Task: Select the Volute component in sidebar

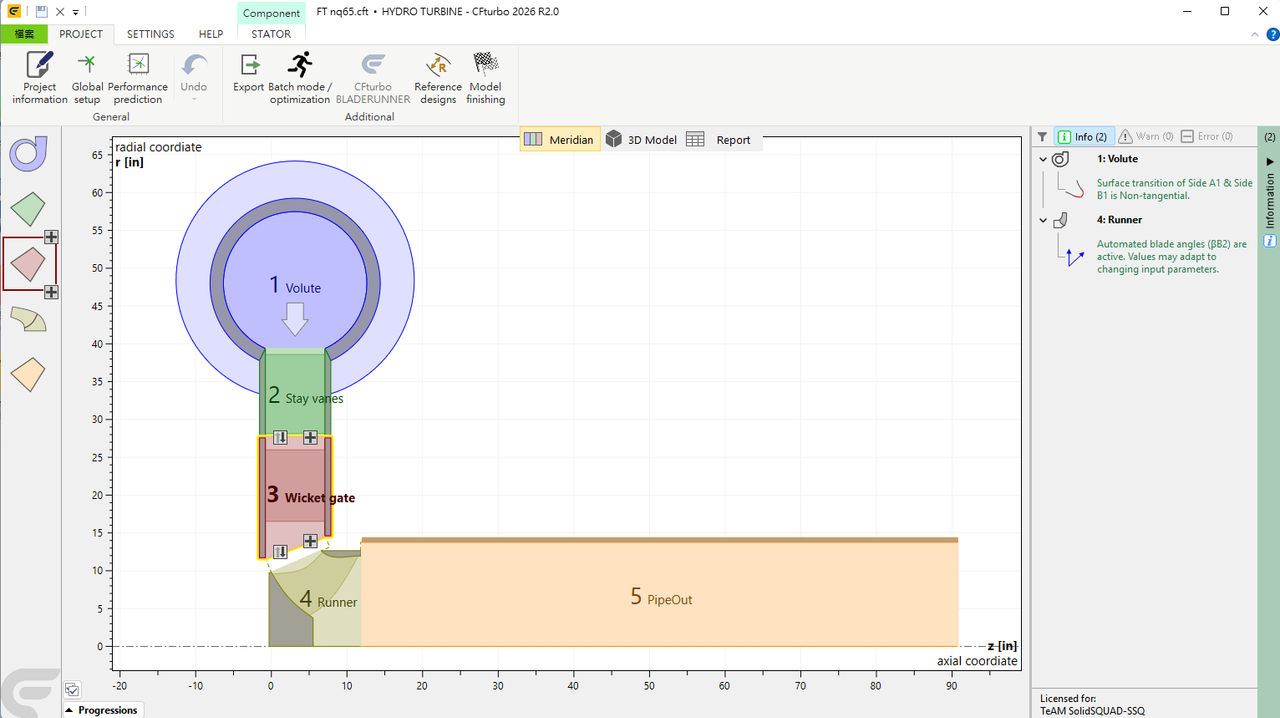Action: coord(28,154)
